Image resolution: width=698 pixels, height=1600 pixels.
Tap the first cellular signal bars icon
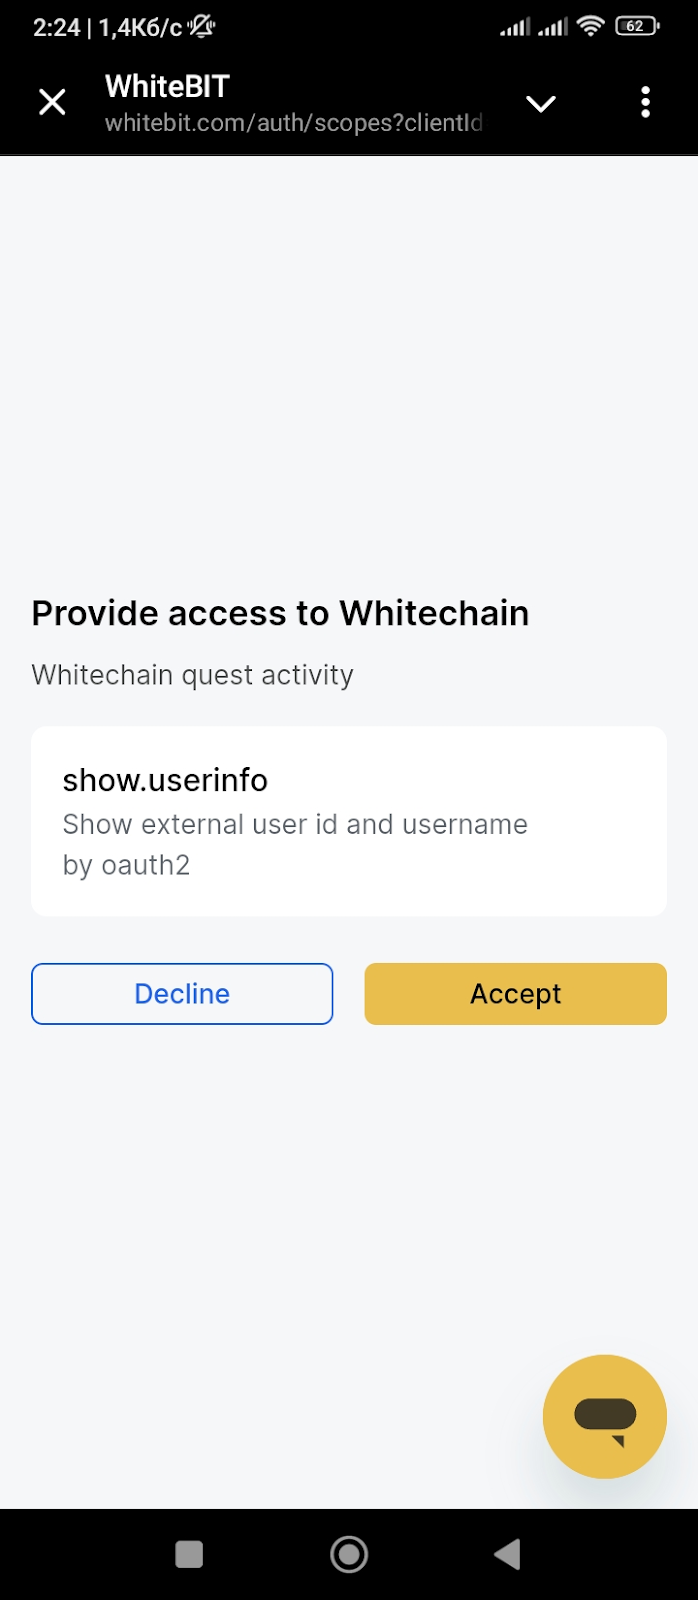(x=514, y=27)
